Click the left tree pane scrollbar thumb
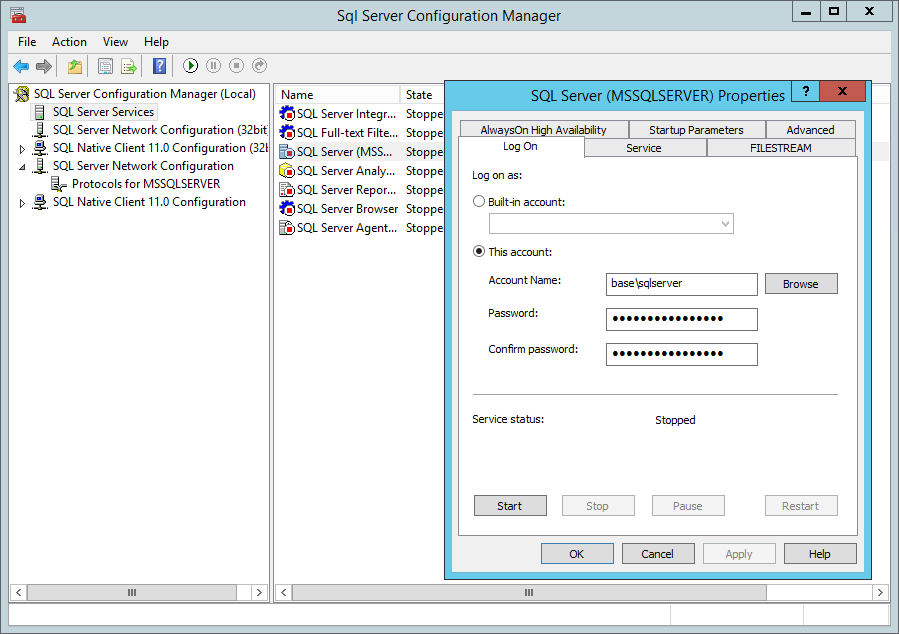The width and height of the screenshot is (899, 634). pos(132,592)
